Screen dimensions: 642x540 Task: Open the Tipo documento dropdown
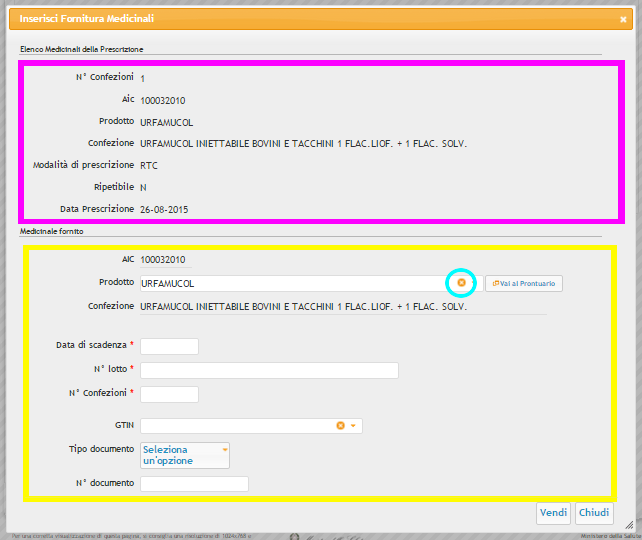tap(185, 455)
